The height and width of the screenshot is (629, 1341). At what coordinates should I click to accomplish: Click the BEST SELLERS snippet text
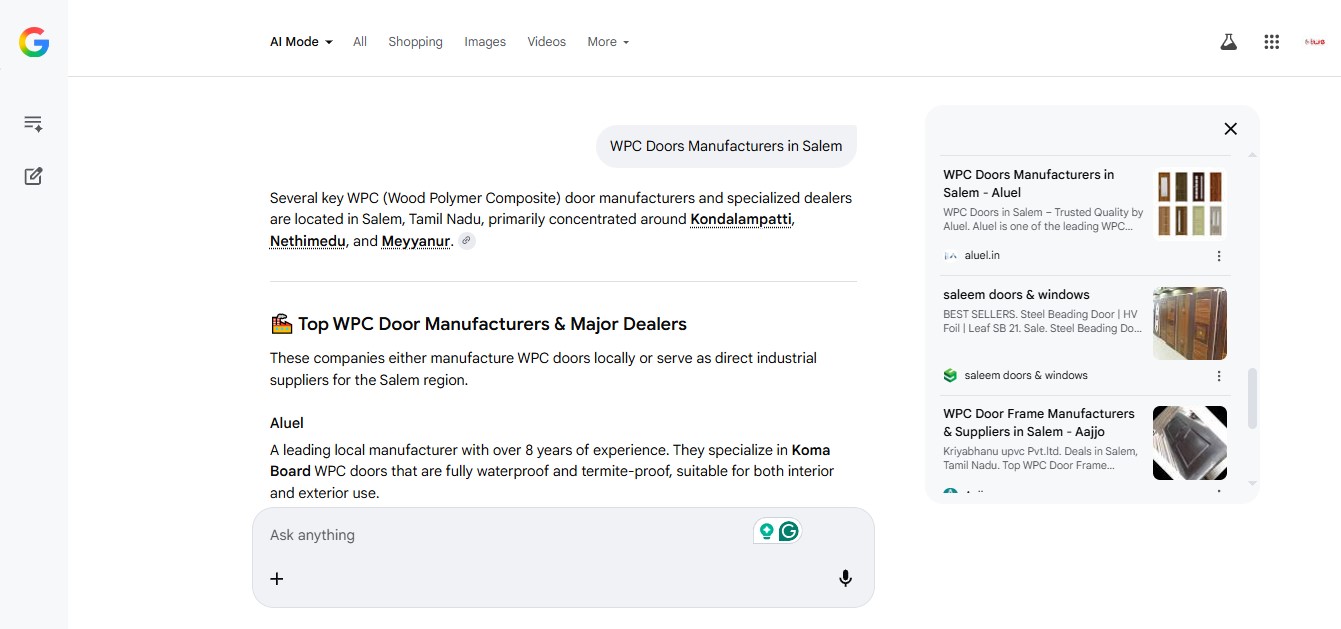(x=1043, y=321)
